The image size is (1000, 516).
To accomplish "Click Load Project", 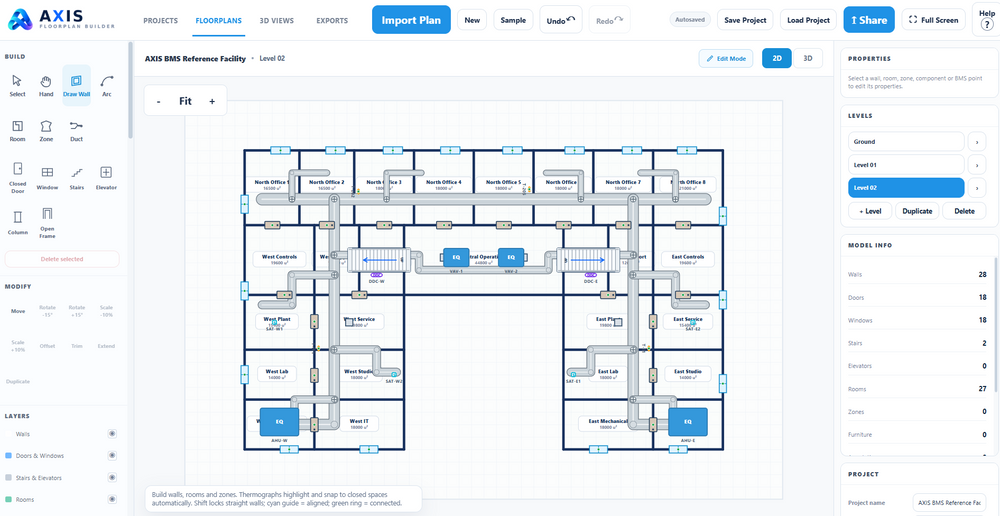I will (809, 20).
